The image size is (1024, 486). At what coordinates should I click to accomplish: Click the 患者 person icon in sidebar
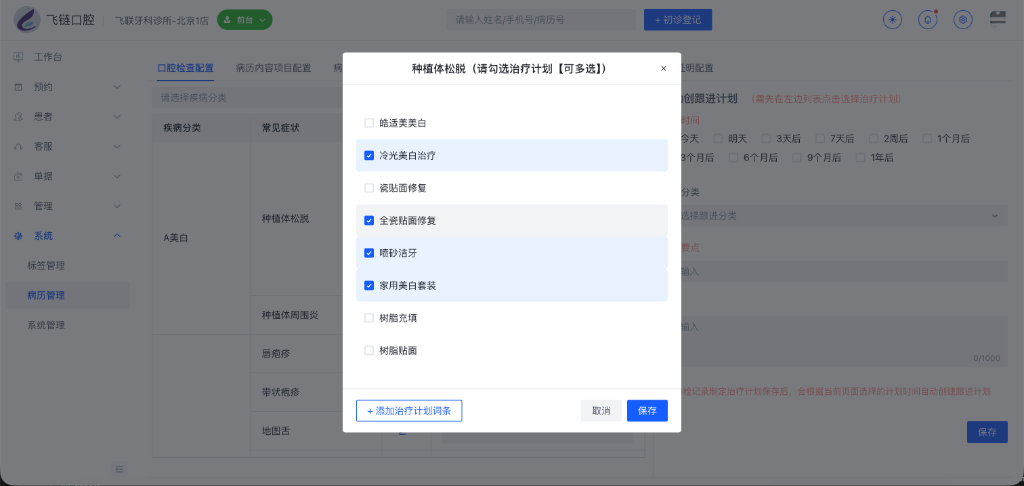(x=18, y=117)
